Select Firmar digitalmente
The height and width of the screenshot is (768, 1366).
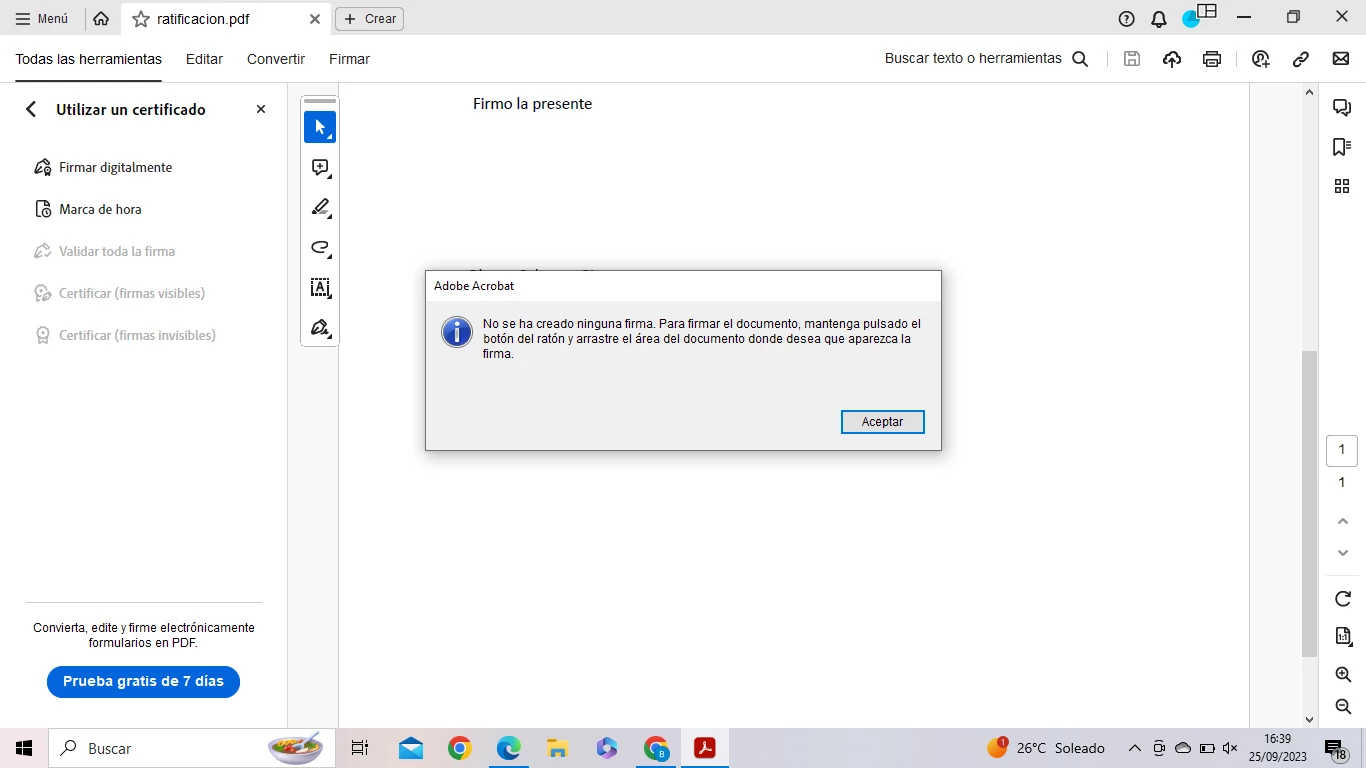click(104, 167)
